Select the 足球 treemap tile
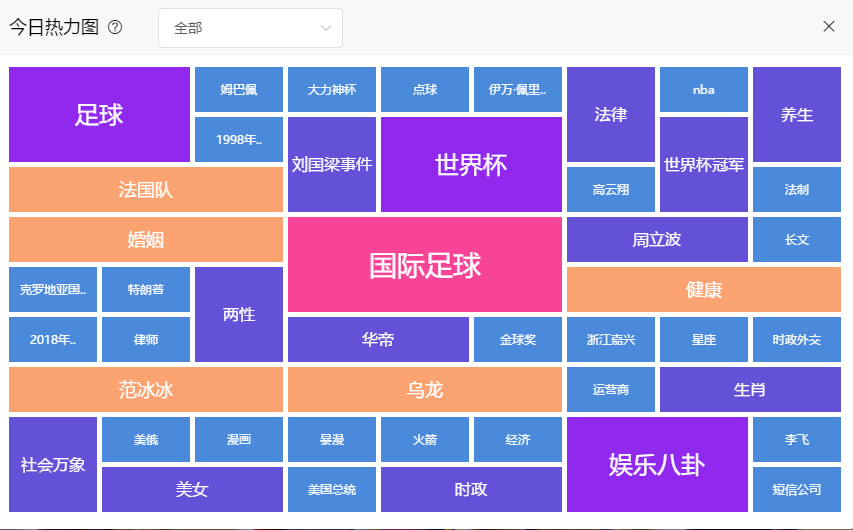Image resolution: width=853 pixels, height=530 pixels. click(x=99, y=115)
